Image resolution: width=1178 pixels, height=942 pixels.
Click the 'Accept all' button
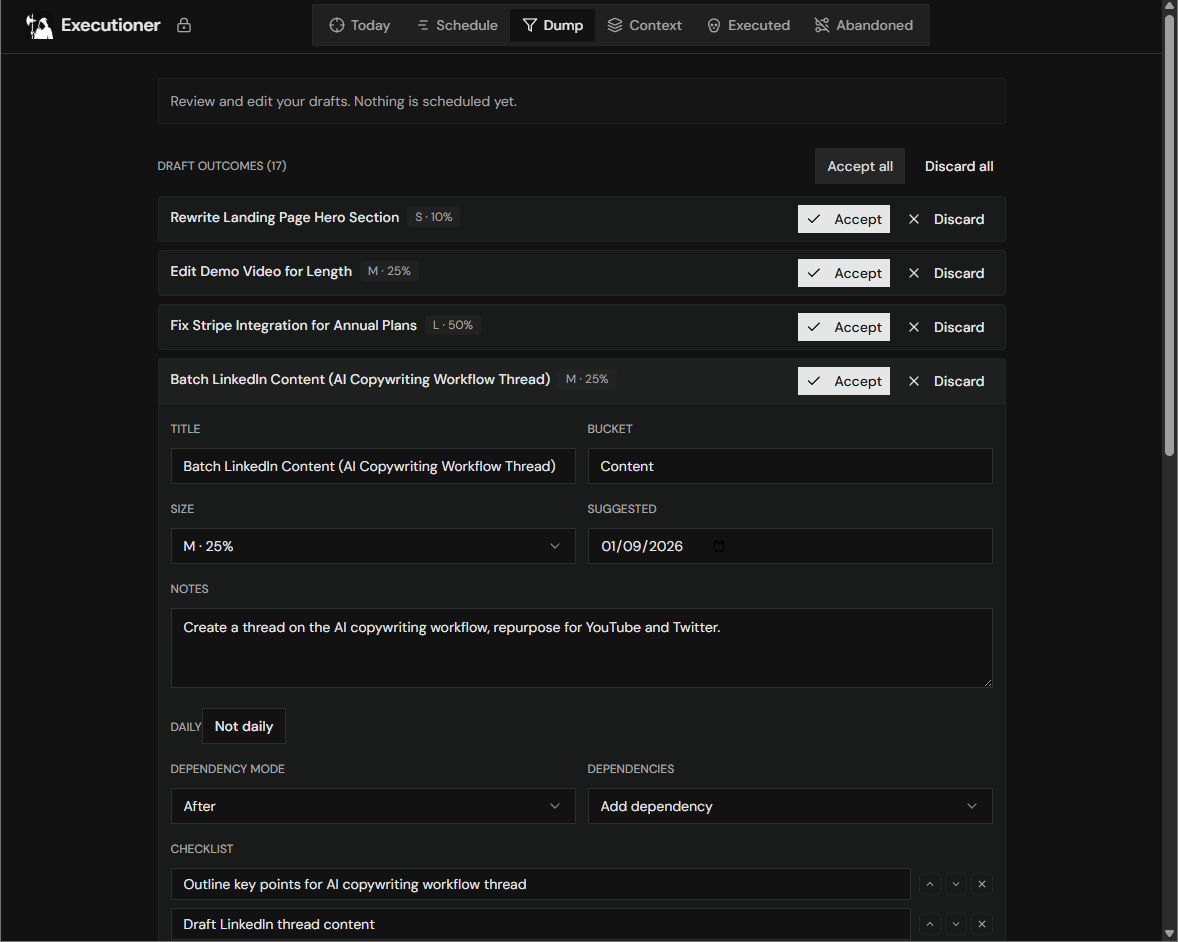tap(859, 166)
